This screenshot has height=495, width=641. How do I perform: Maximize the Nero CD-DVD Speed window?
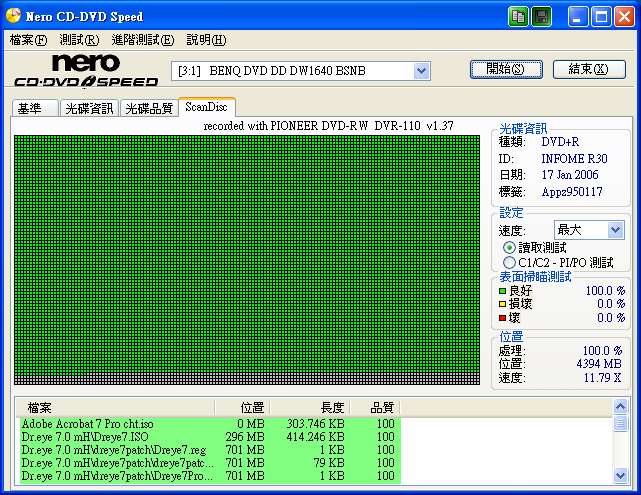point(601,17)
